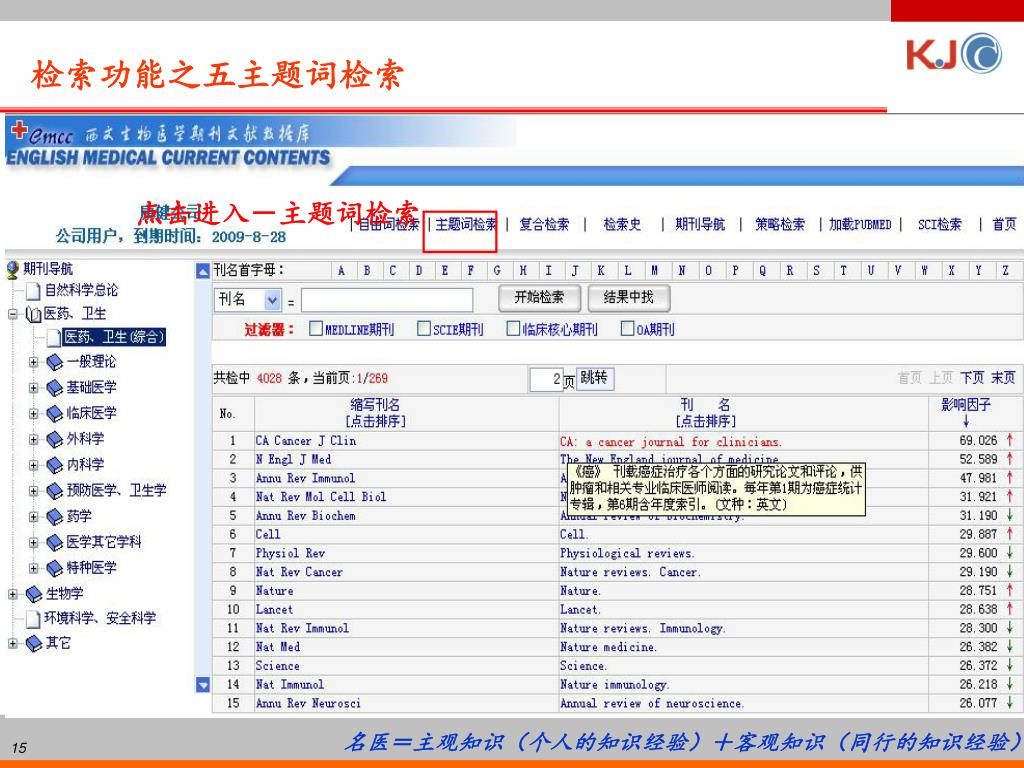Expand the 其它 tree node
This screenshot has width=1024, height=768.
(12, 643)
